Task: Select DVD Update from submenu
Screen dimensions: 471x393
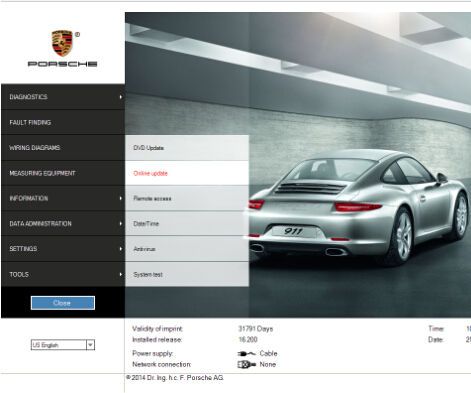Action: coord(187,148)
